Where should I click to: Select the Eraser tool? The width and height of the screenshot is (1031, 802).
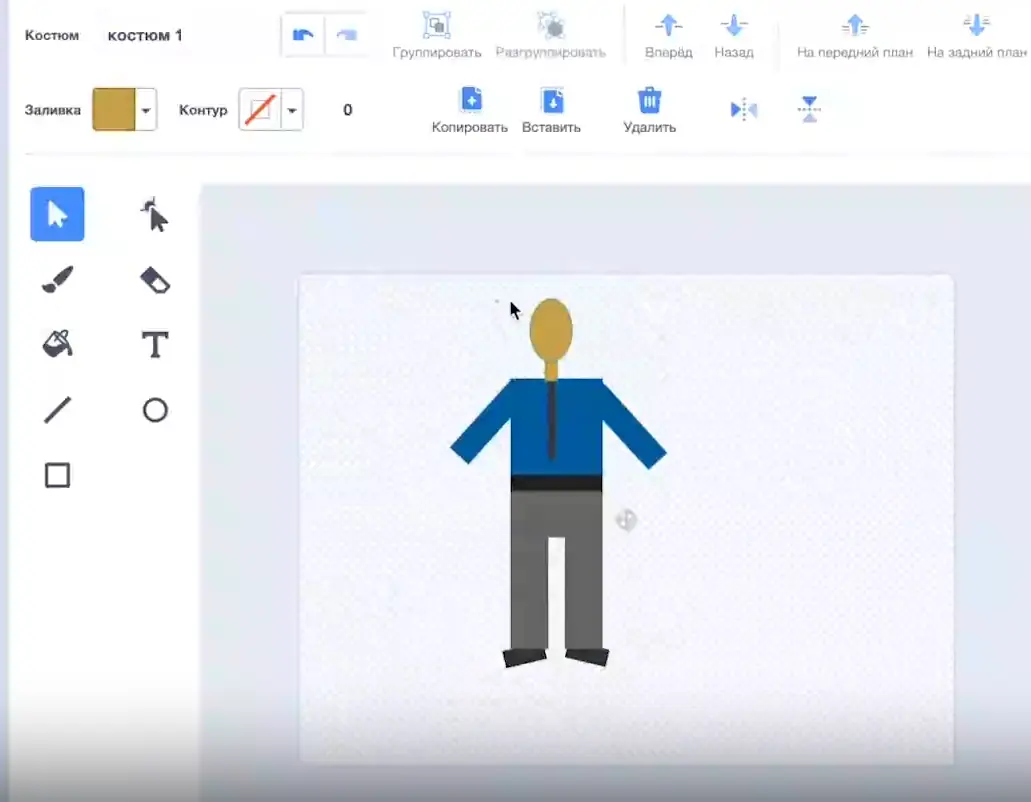coord(155,280)
